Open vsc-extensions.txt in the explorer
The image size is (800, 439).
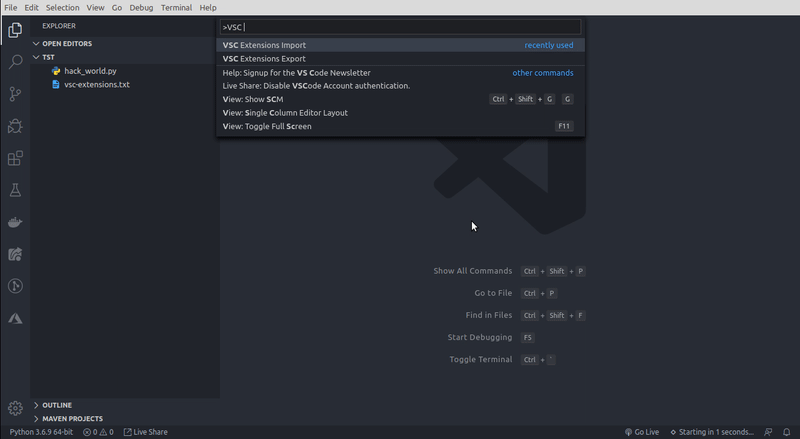[97, 85]
